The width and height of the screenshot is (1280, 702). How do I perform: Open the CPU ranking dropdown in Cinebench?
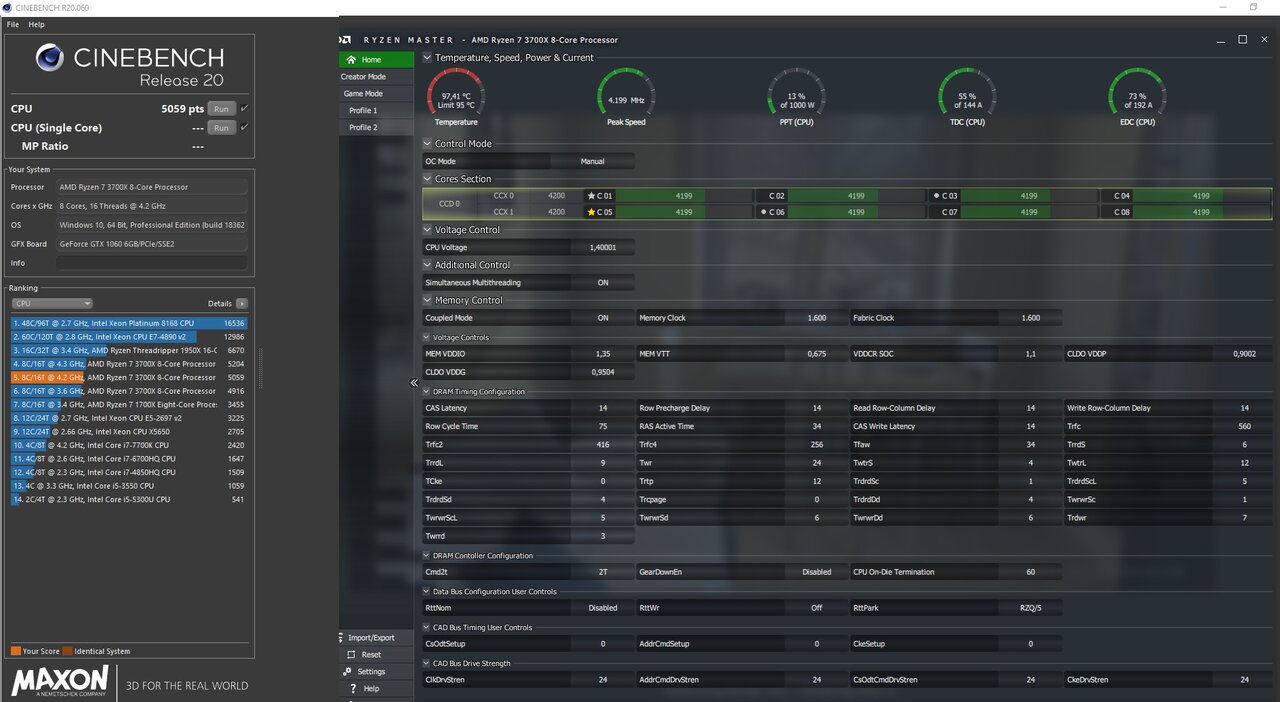[x=52, y=303]
